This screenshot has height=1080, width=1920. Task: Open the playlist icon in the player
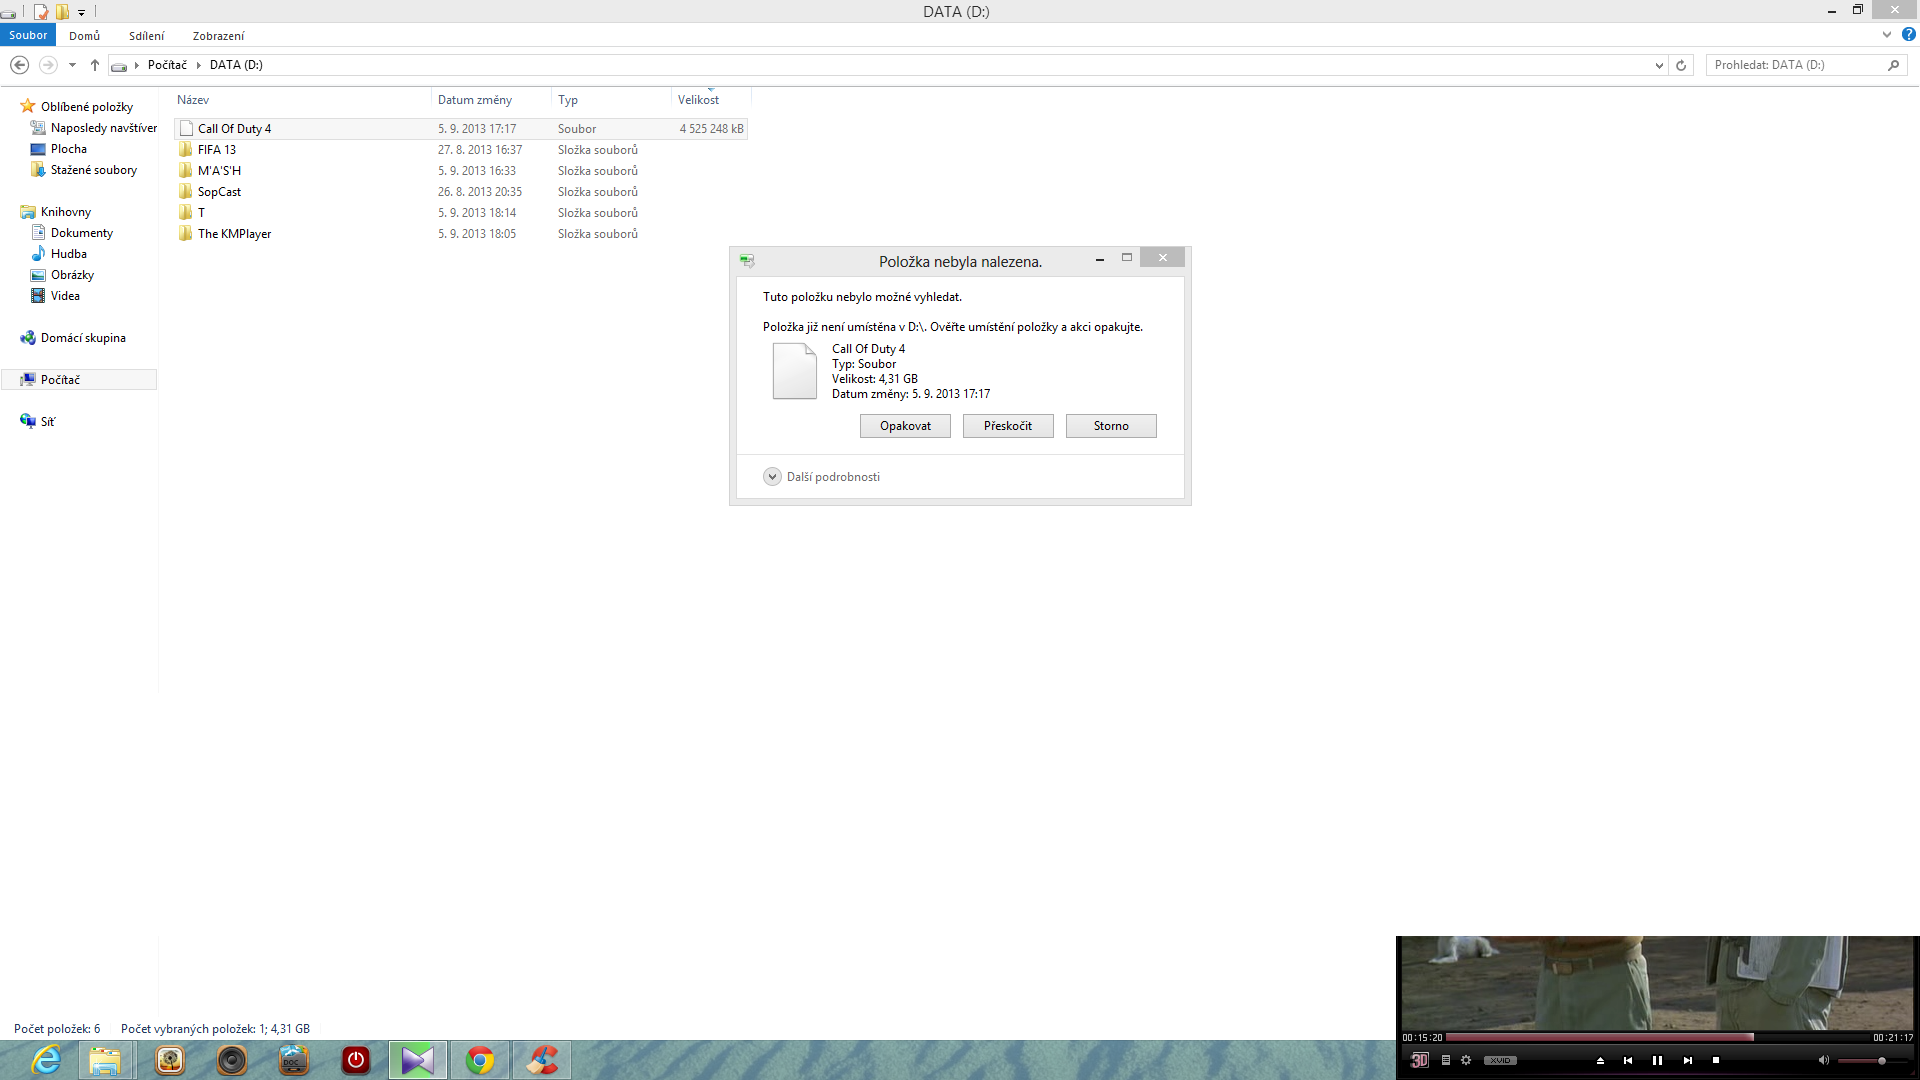1445,1060
